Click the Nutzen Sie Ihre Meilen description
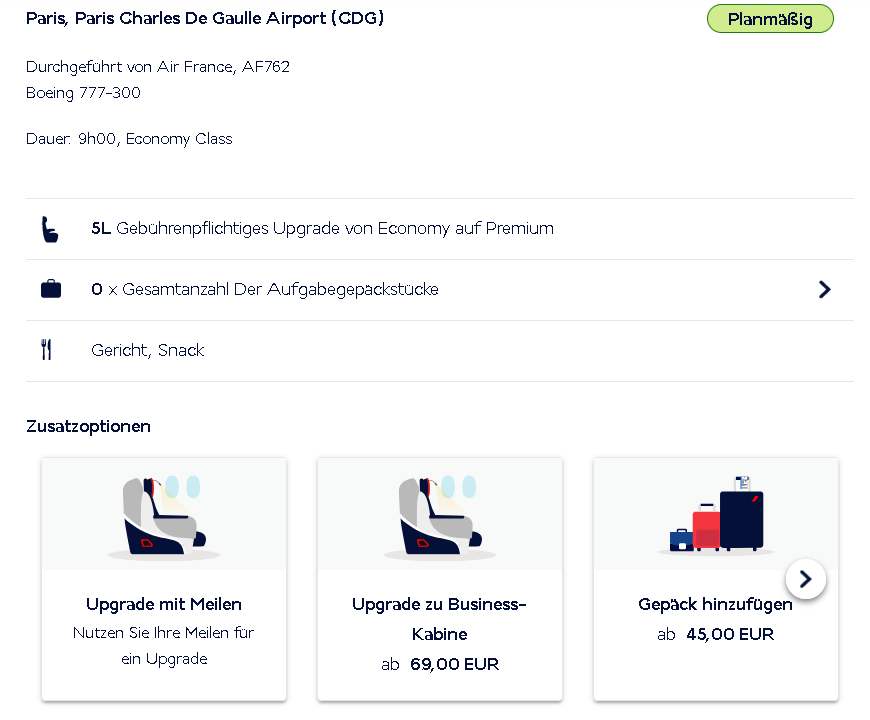The width and height of the screenshot is (870, 720). 164,646
